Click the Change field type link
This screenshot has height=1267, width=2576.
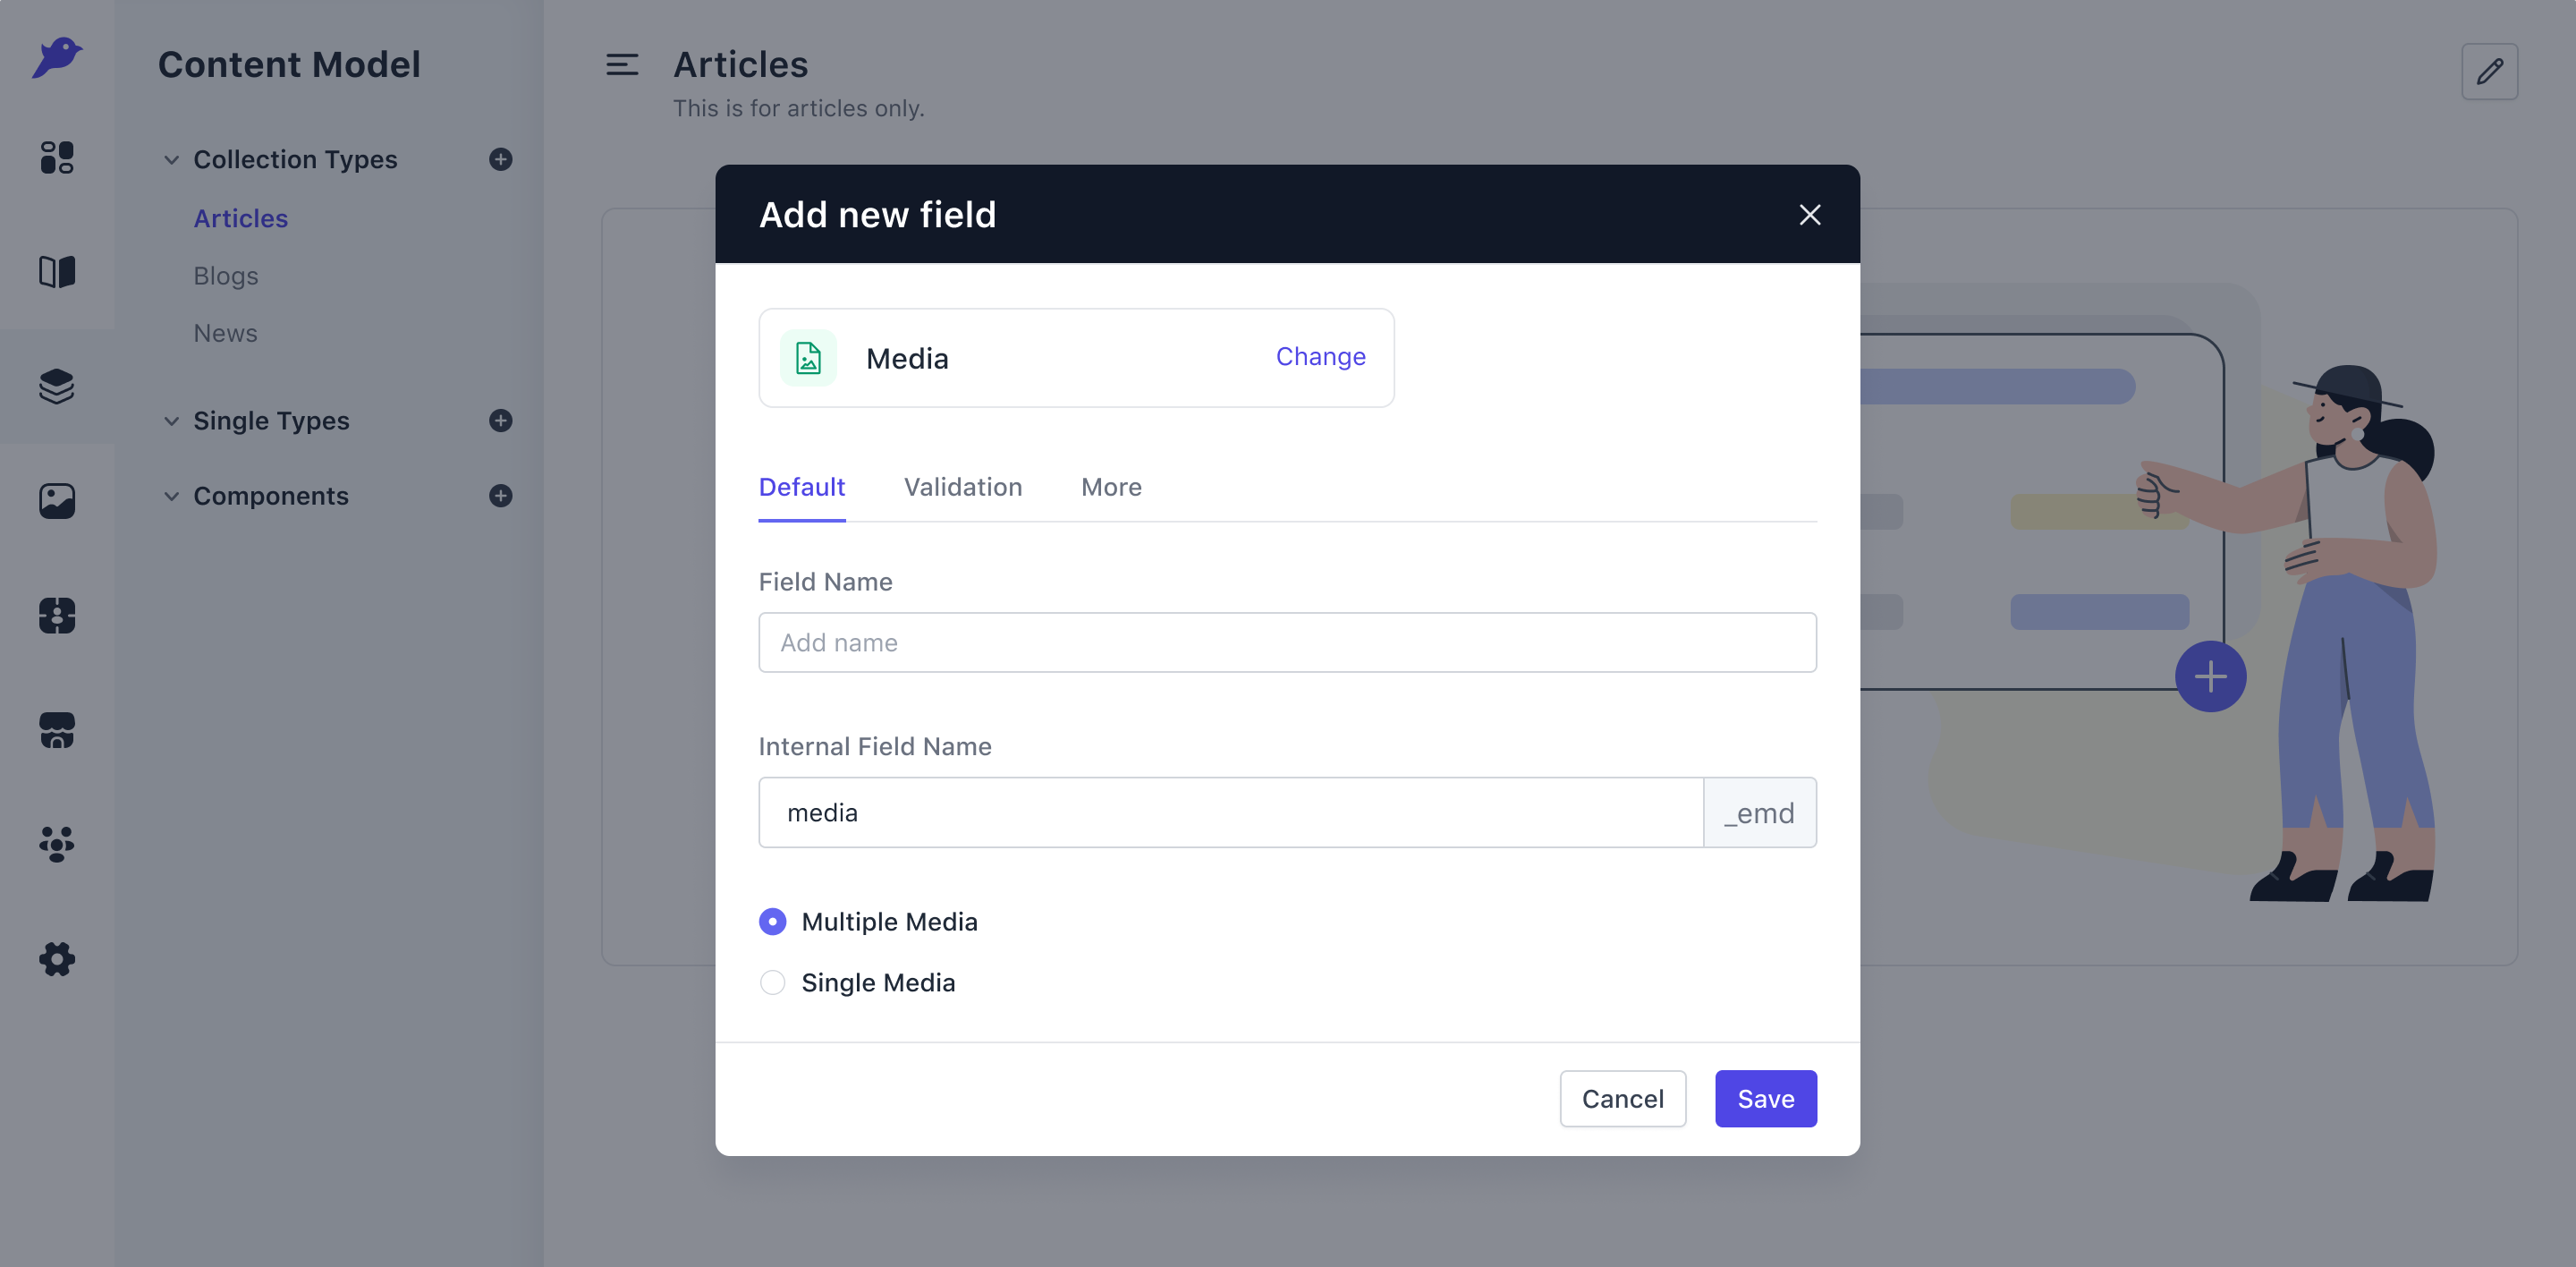[1320, 357]
